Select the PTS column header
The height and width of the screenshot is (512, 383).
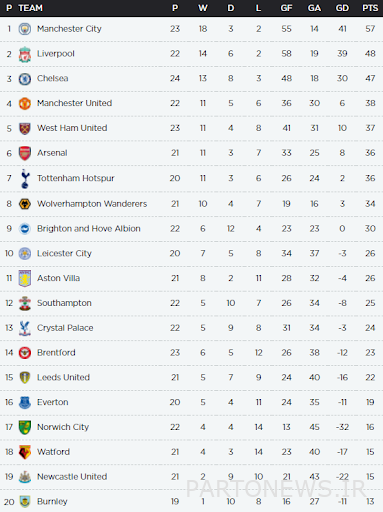click(x=370, y=8)
